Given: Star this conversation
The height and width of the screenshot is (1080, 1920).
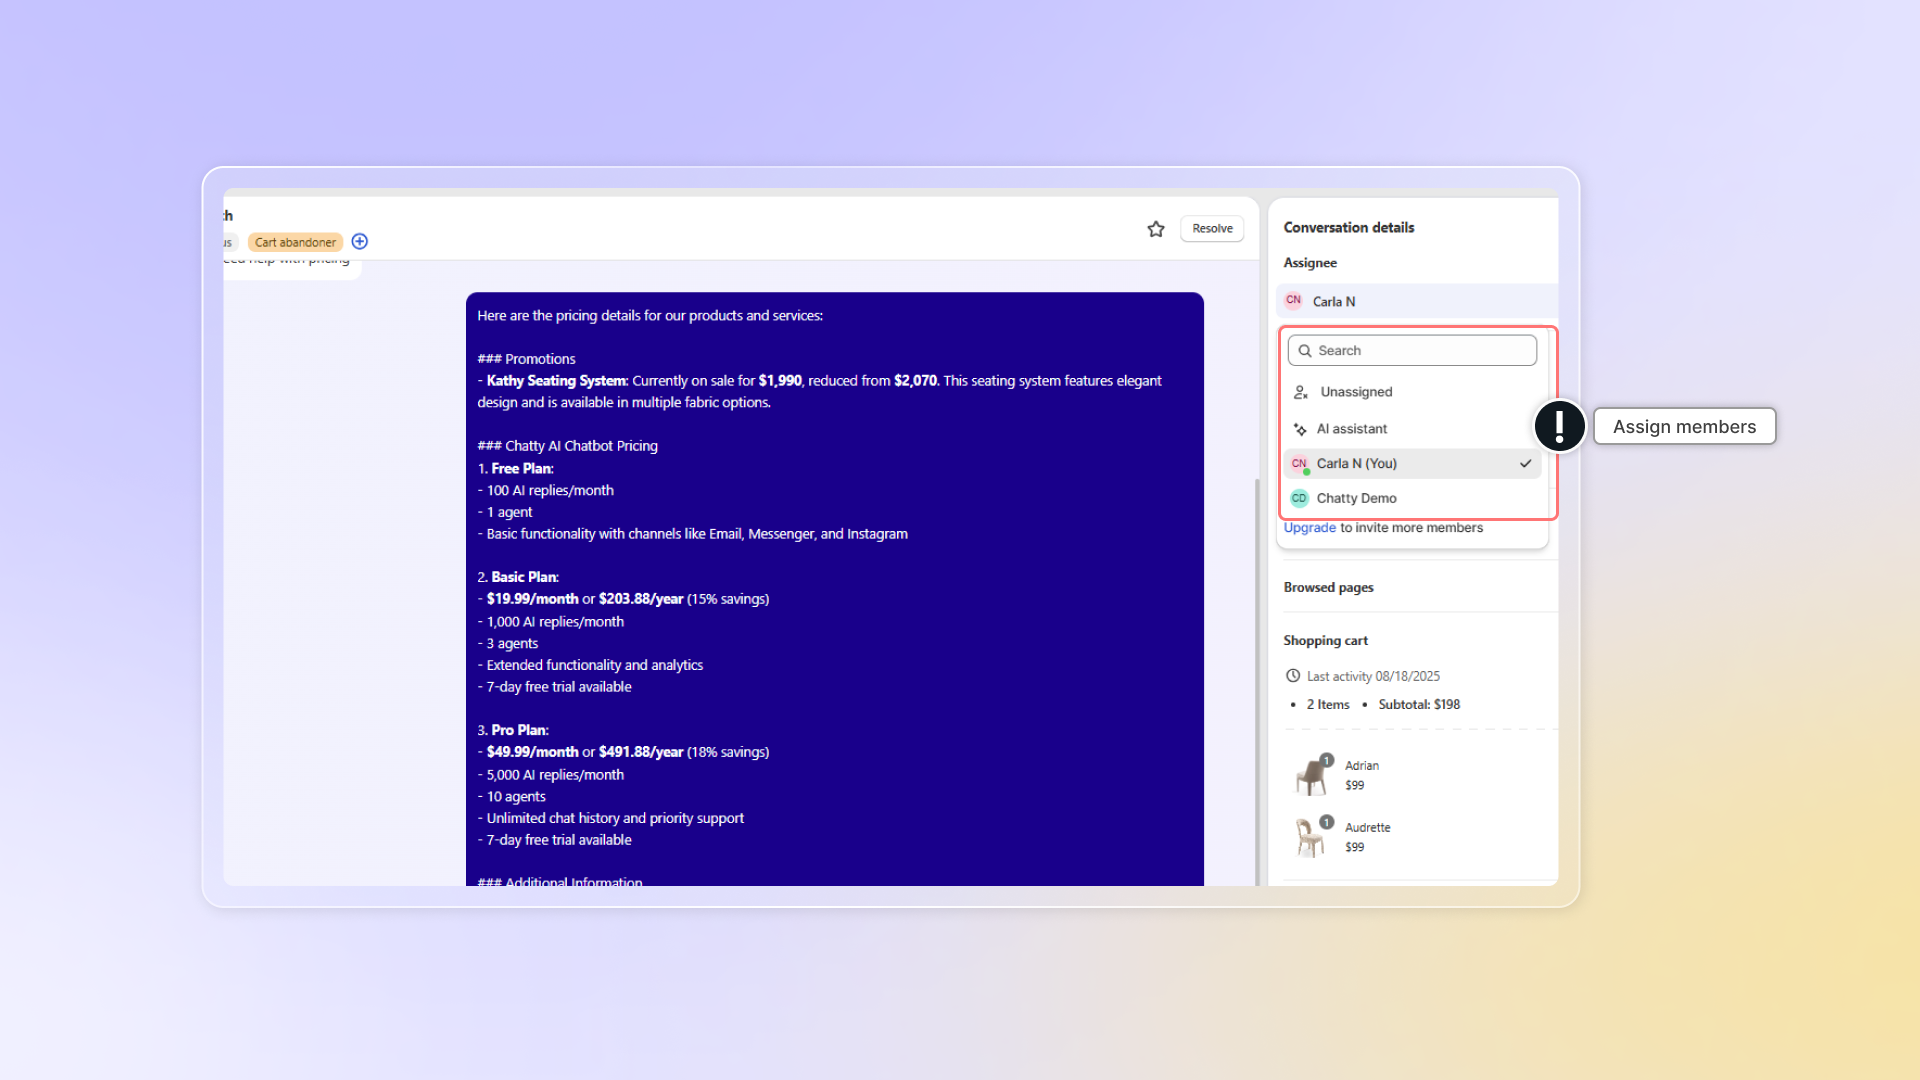Looking at the screenshot, I should point(1156,229).
